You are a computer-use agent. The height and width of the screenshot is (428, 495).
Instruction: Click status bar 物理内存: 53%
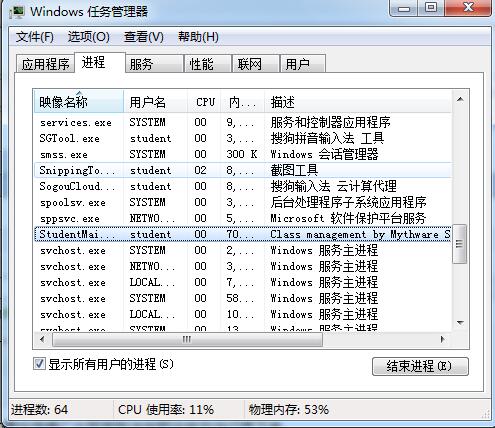(289, 409)
